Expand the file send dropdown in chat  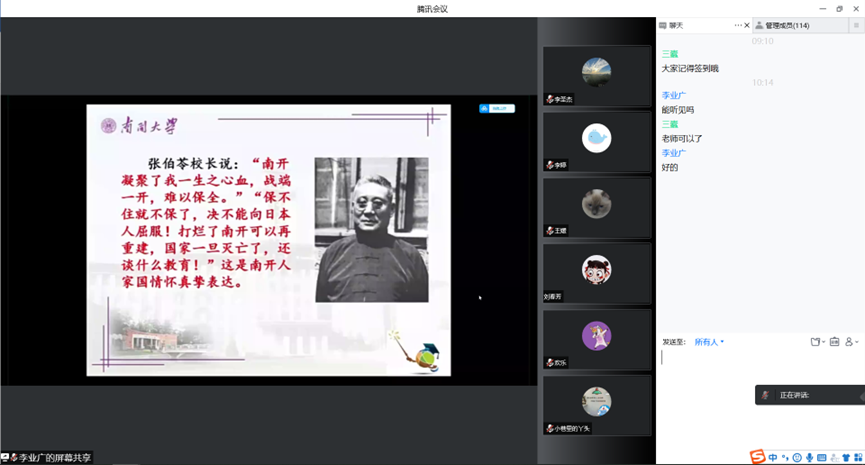(817, 342)
